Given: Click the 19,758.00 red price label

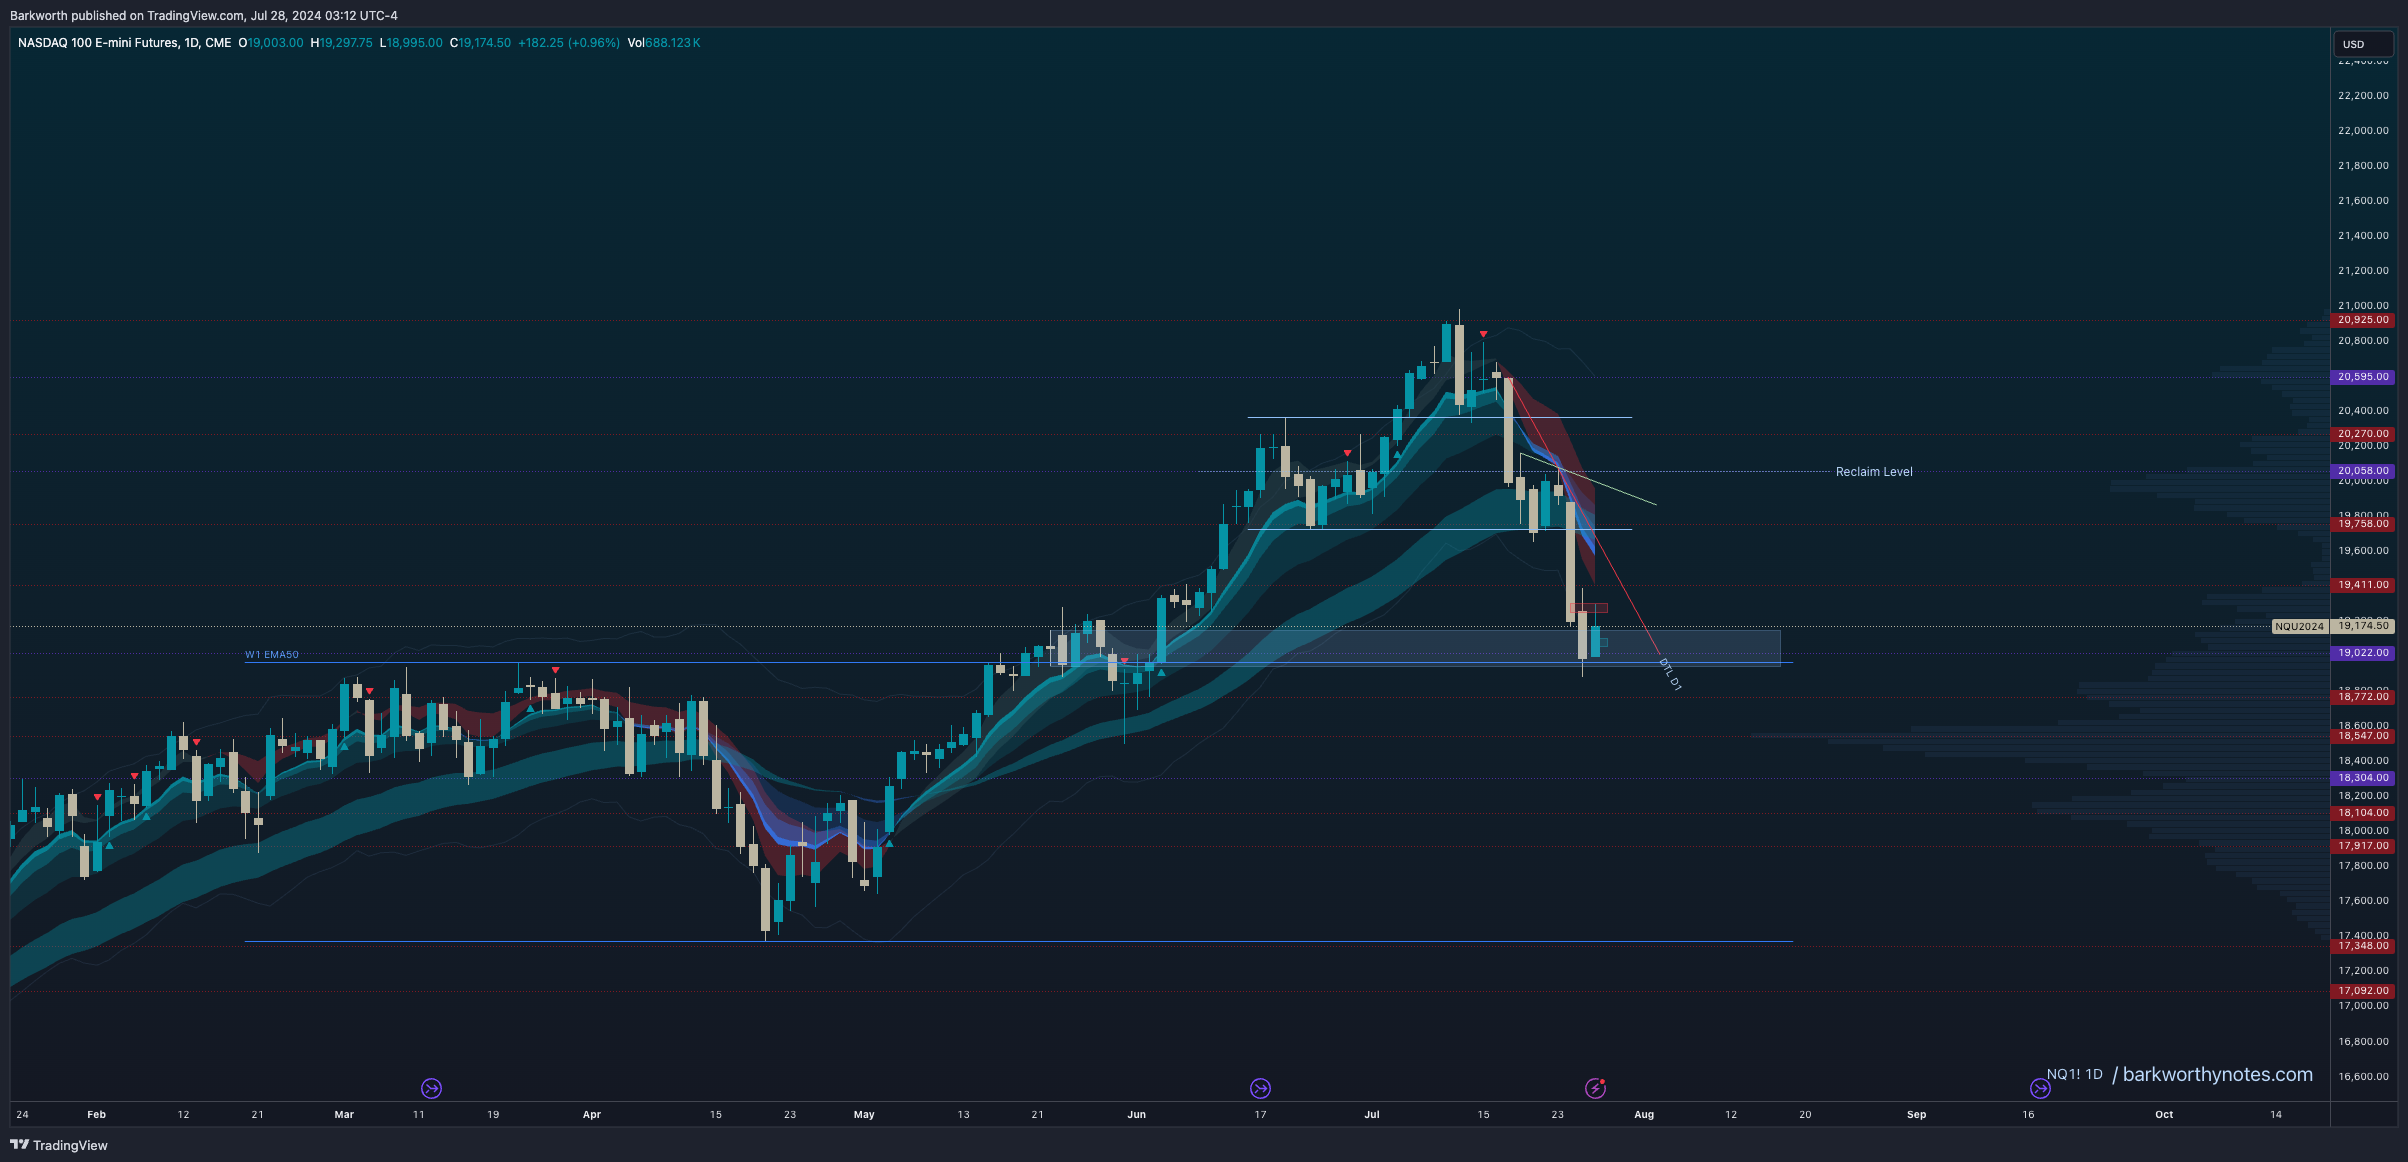Looking at the screenshot, I should (2363, 524).
